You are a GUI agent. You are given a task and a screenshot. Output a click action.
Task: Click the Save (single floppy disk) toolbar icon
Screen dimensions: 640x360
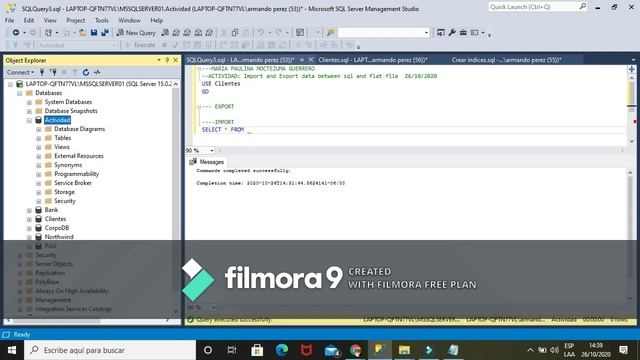pos(94,32)
